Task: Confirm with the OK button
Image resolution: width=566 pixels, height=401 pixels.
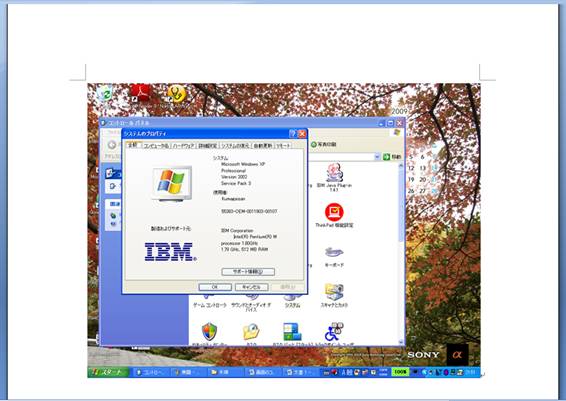Action: click(215, 287)
